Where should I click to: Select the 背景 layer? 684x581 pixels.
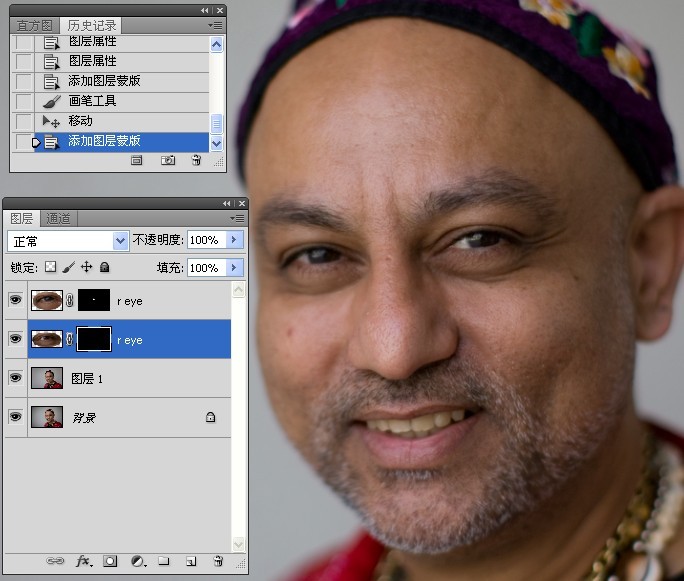coord(129,417)
